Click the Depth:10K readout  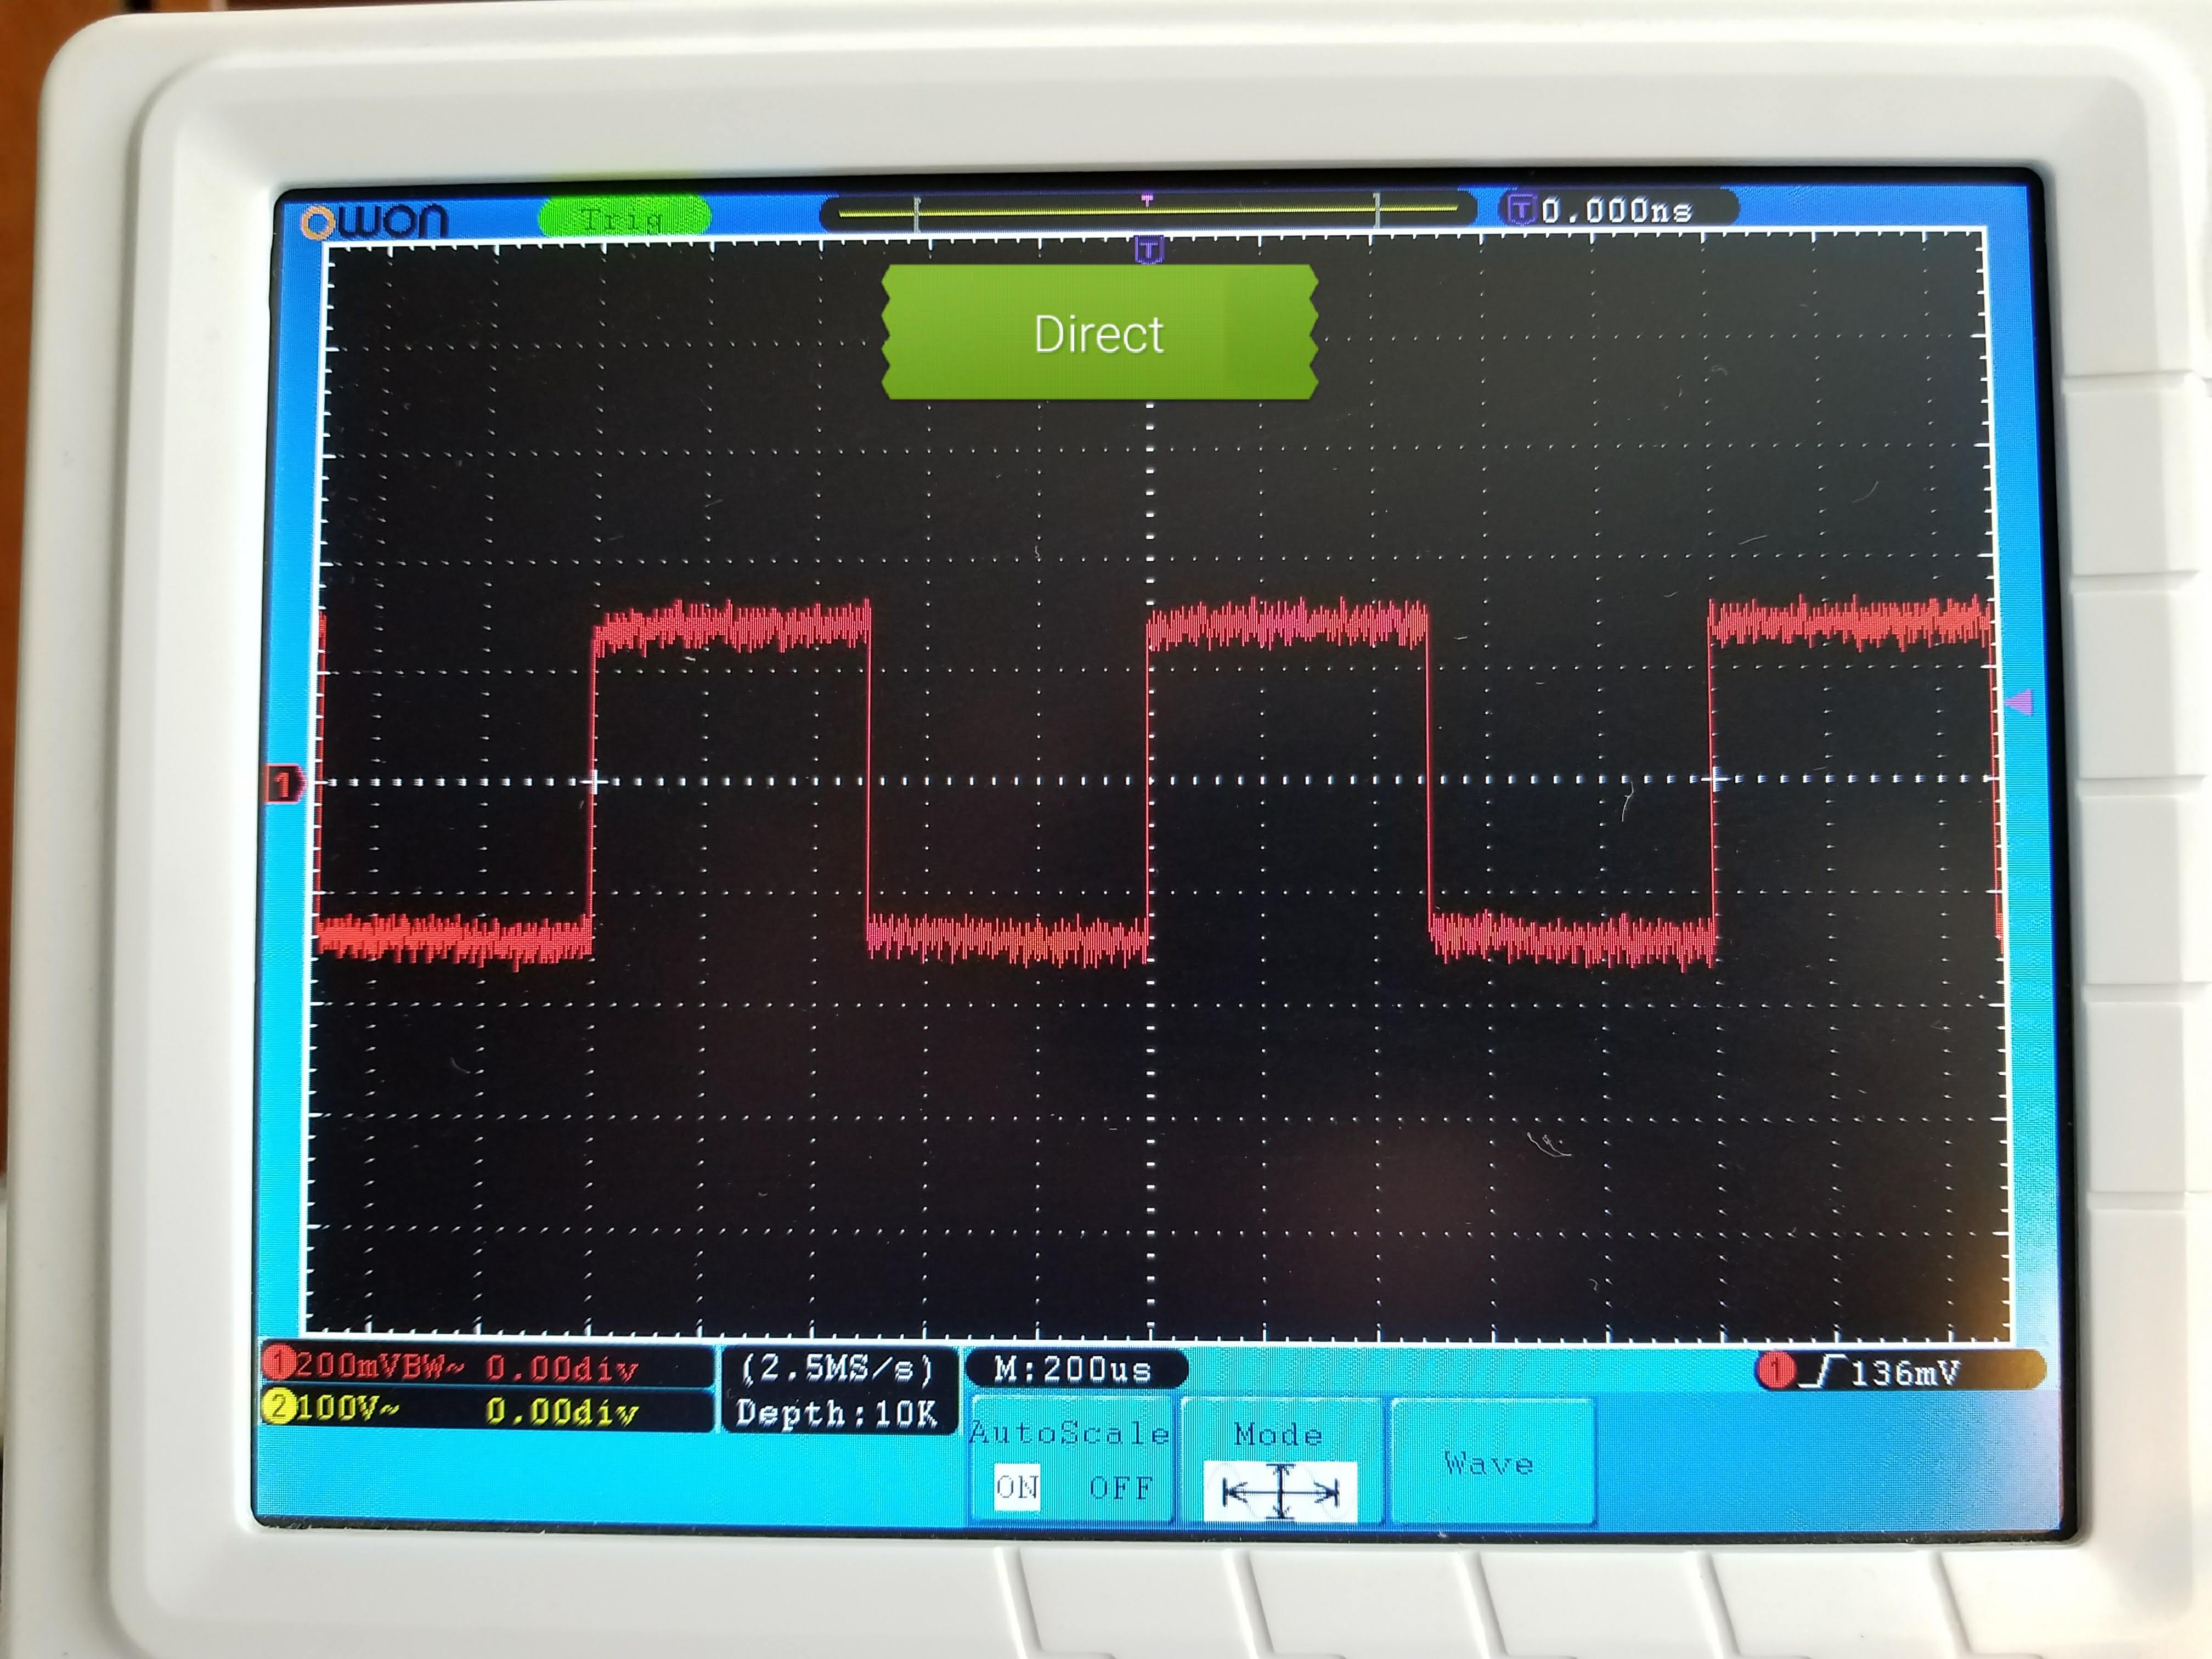pos(836,1413)
